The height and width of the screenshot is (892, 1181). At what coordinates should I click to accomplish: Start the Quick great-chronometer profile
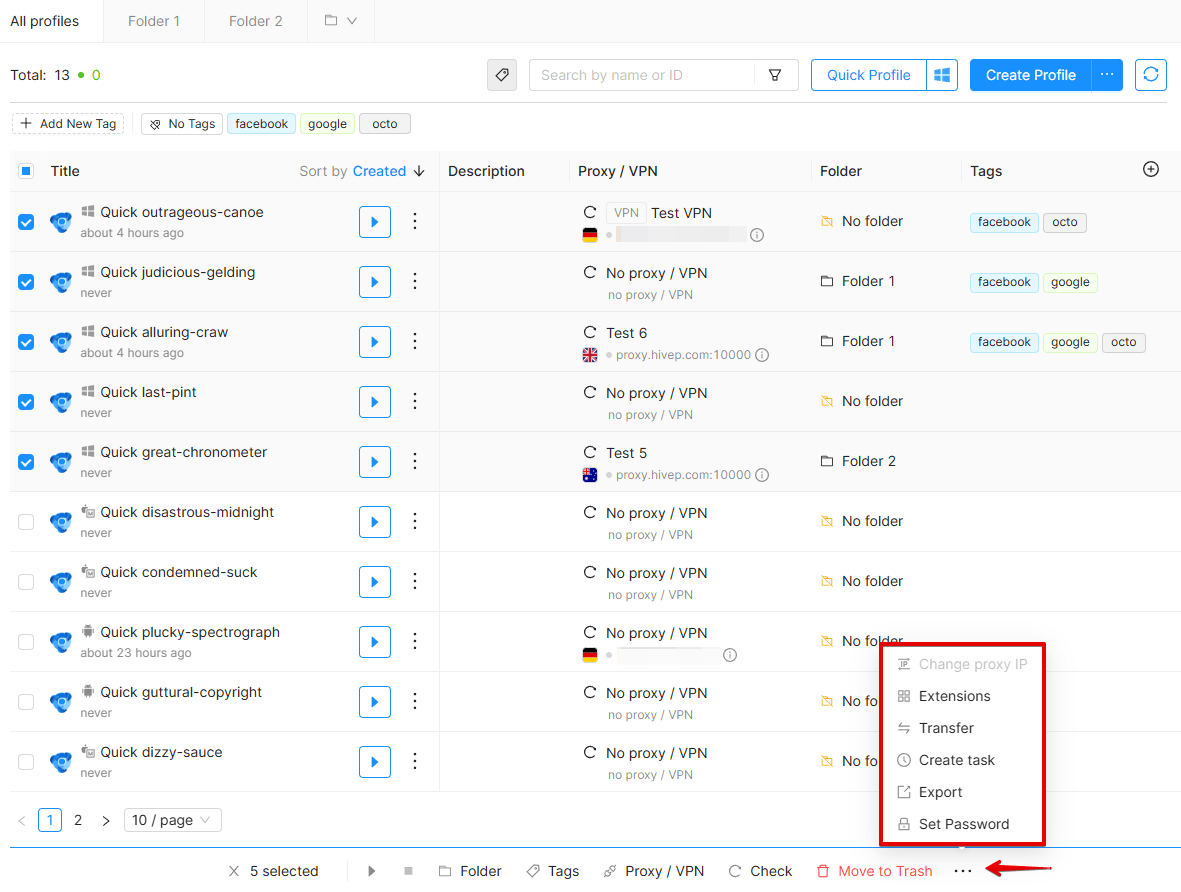374,462
